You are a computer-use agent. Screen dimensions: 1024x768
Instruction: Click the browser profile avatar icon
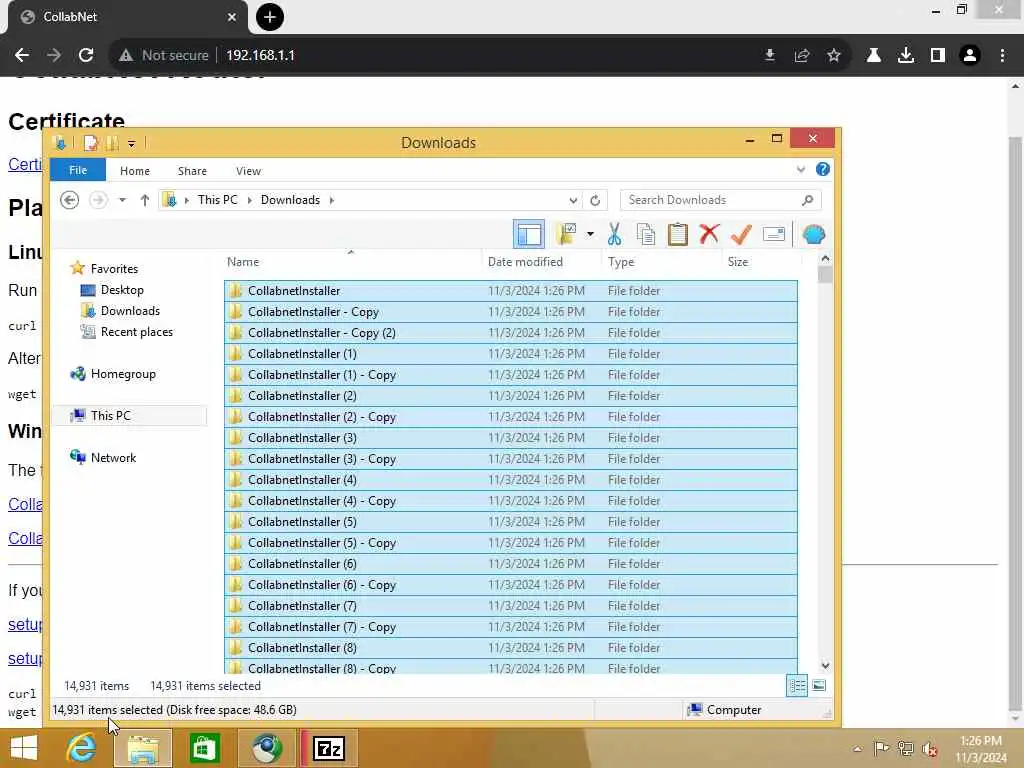[x=970, y=56]
